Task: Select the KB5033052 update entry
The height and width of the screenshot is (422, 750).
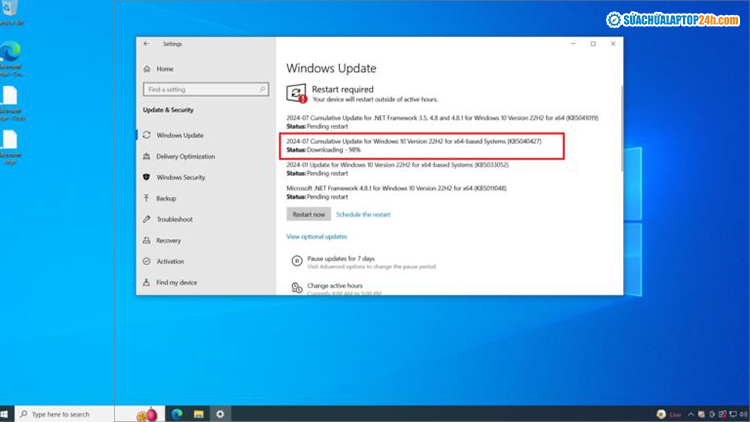Action: pyautogui.click(x=397, y=169)
